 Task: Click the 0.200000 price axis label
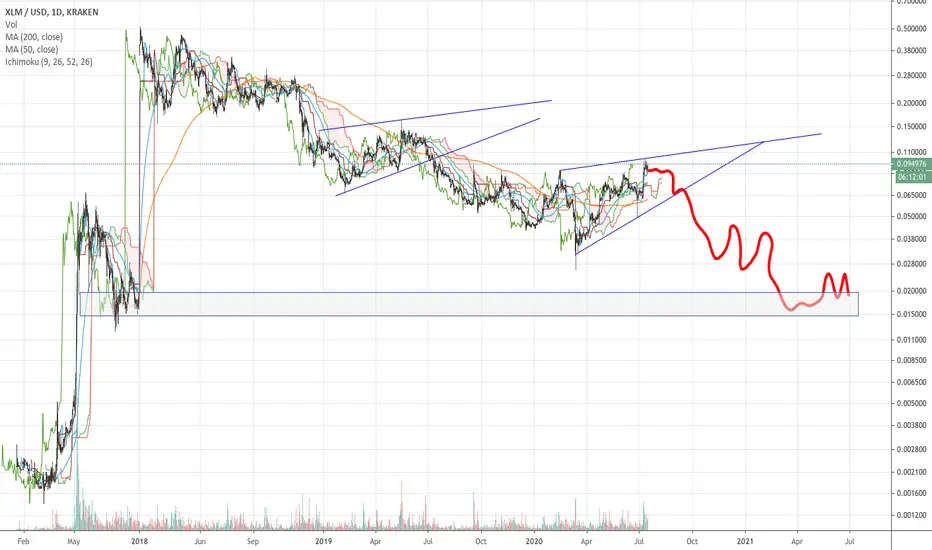[x=912, y=103]
